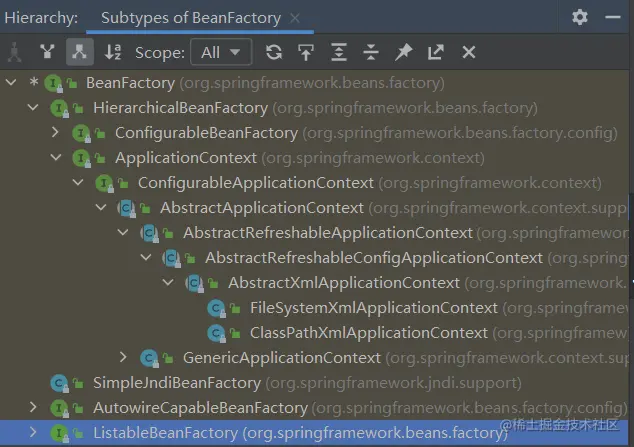Switch to Supertypes Hierarchy view
The height and width of the screenshot is (447, 634).
point(47,52)
